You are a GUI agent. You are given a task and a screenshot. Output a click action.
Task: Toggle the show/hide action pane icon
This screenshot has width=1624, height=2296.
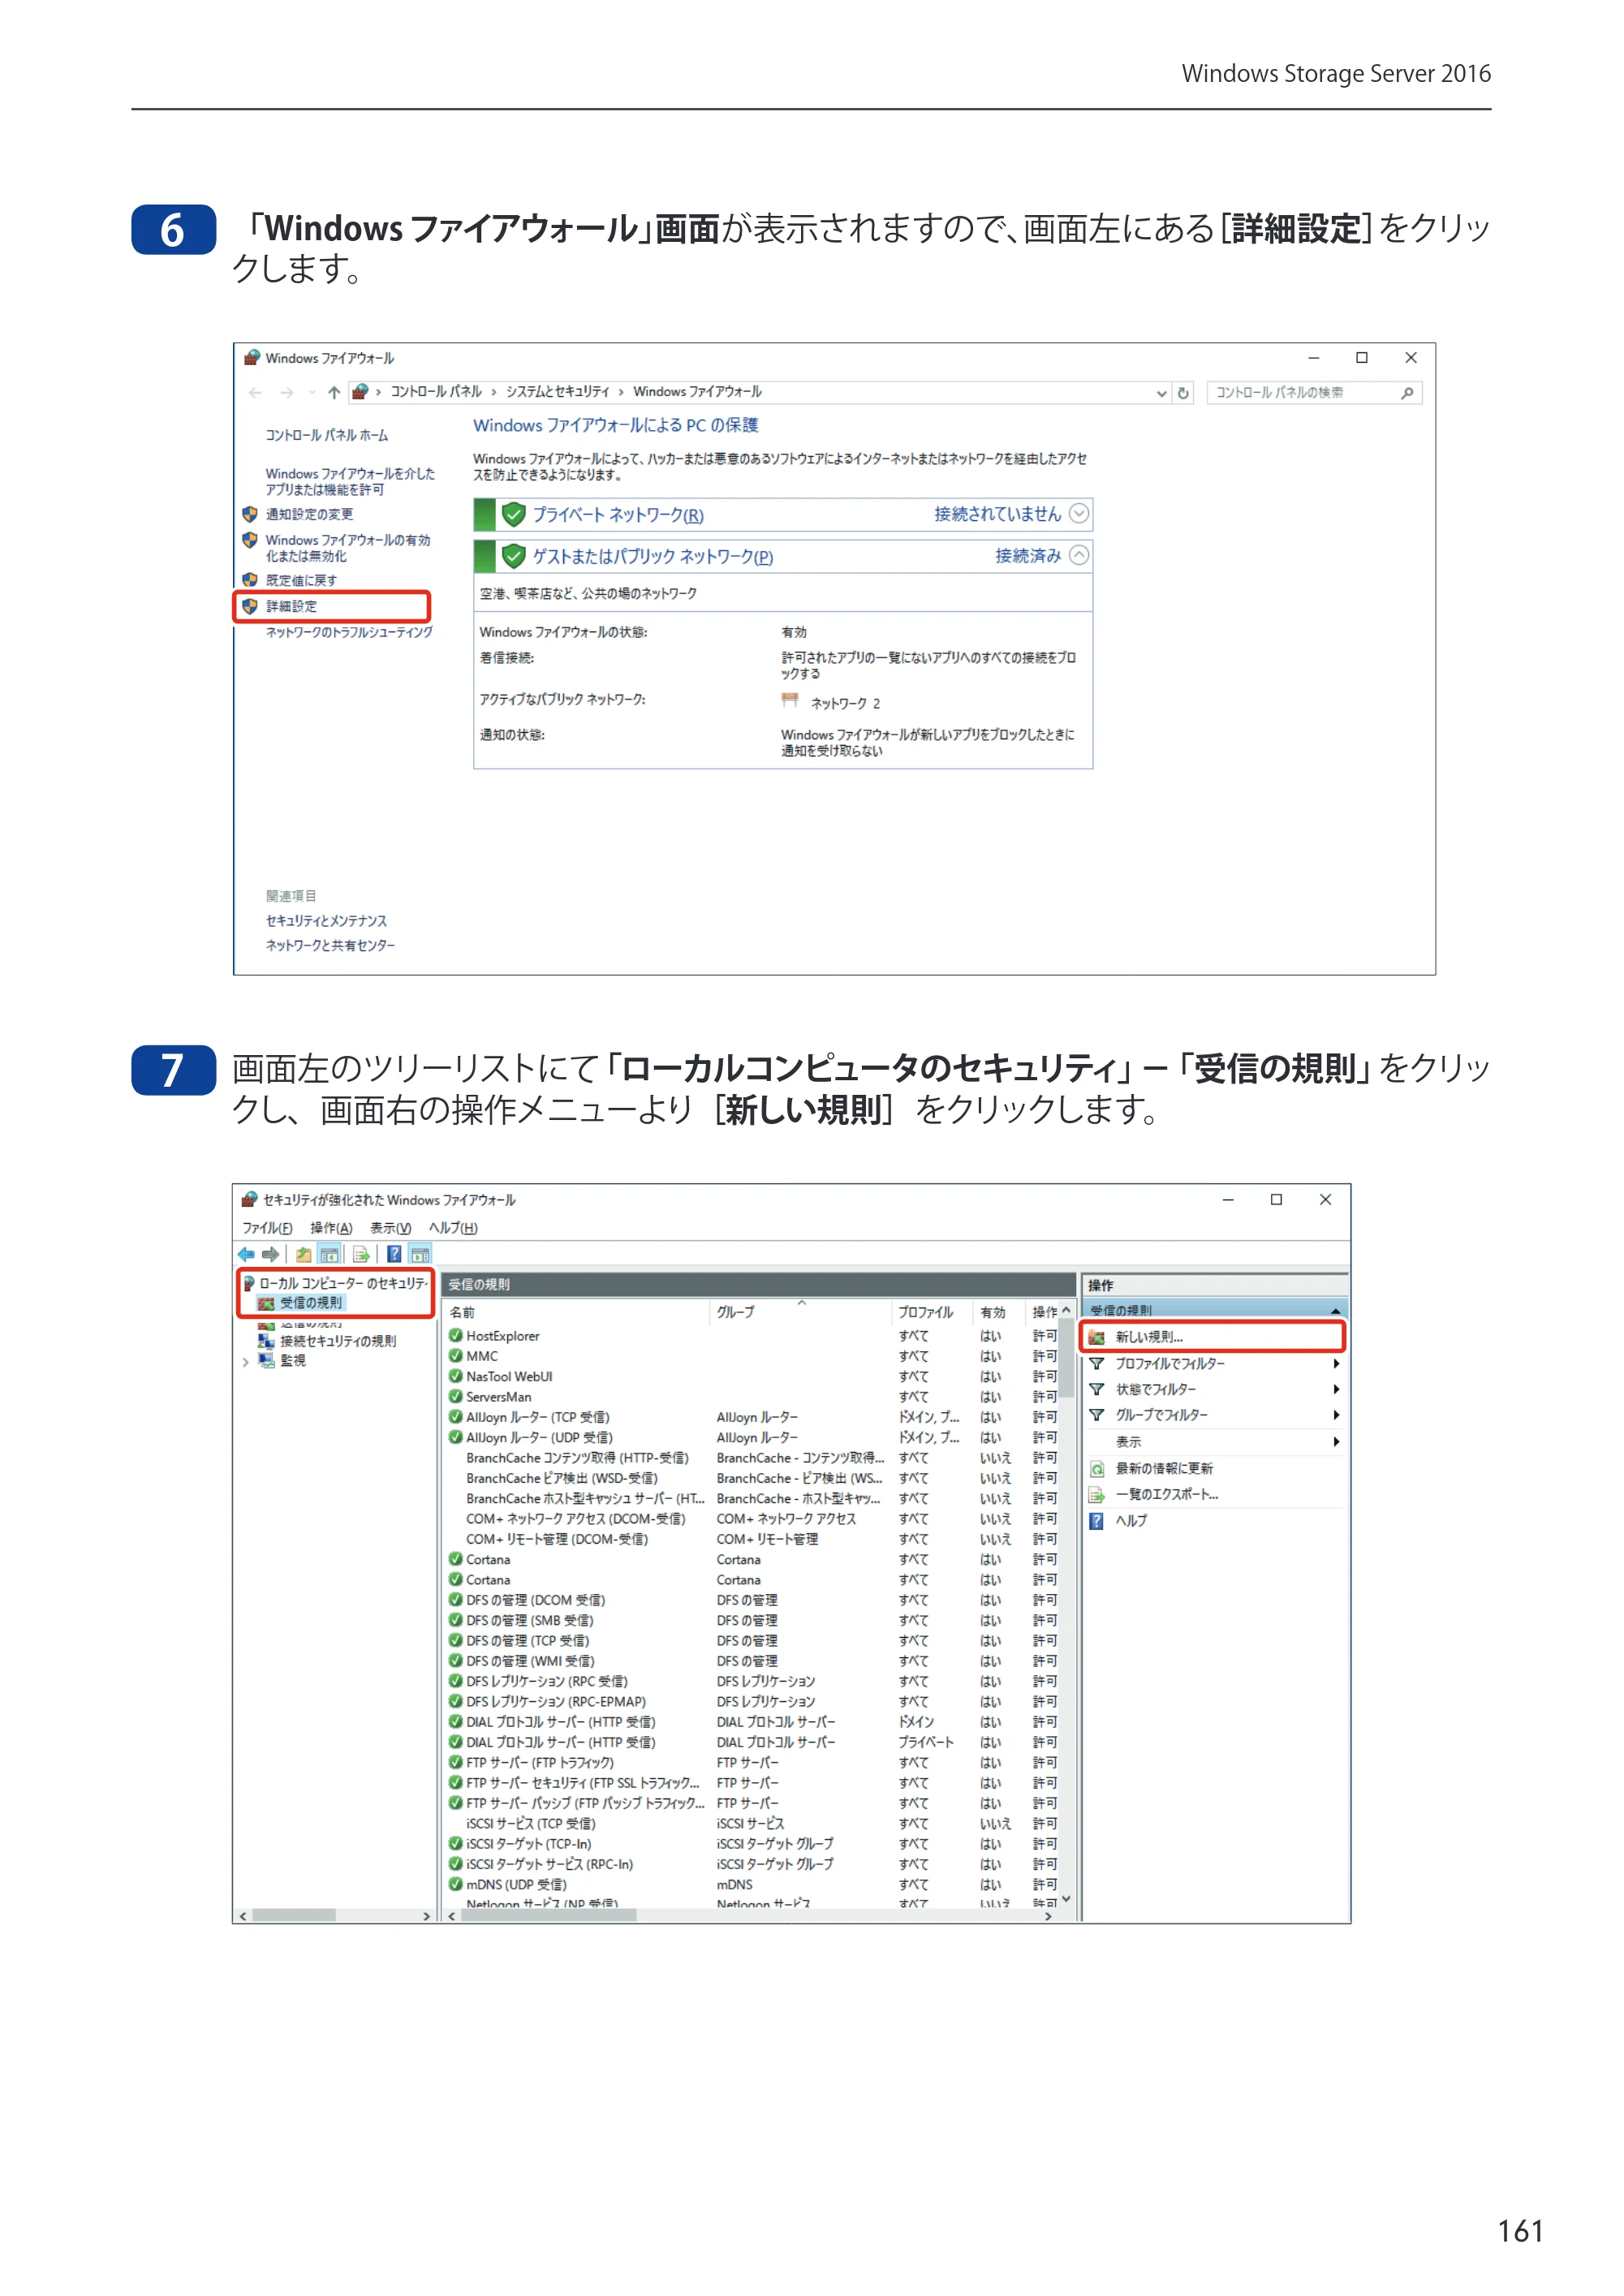click(420, 1254)
